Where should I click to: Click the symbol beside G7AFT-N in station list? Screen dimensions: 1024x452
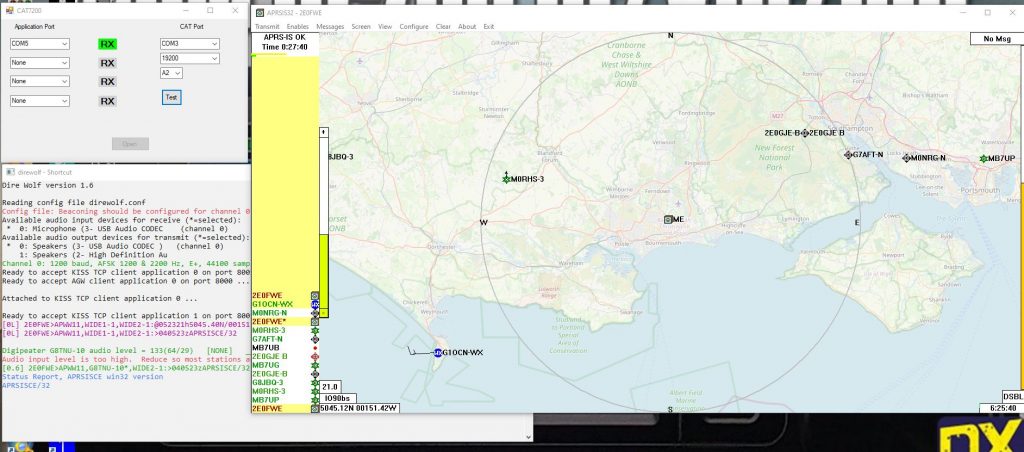315,339
